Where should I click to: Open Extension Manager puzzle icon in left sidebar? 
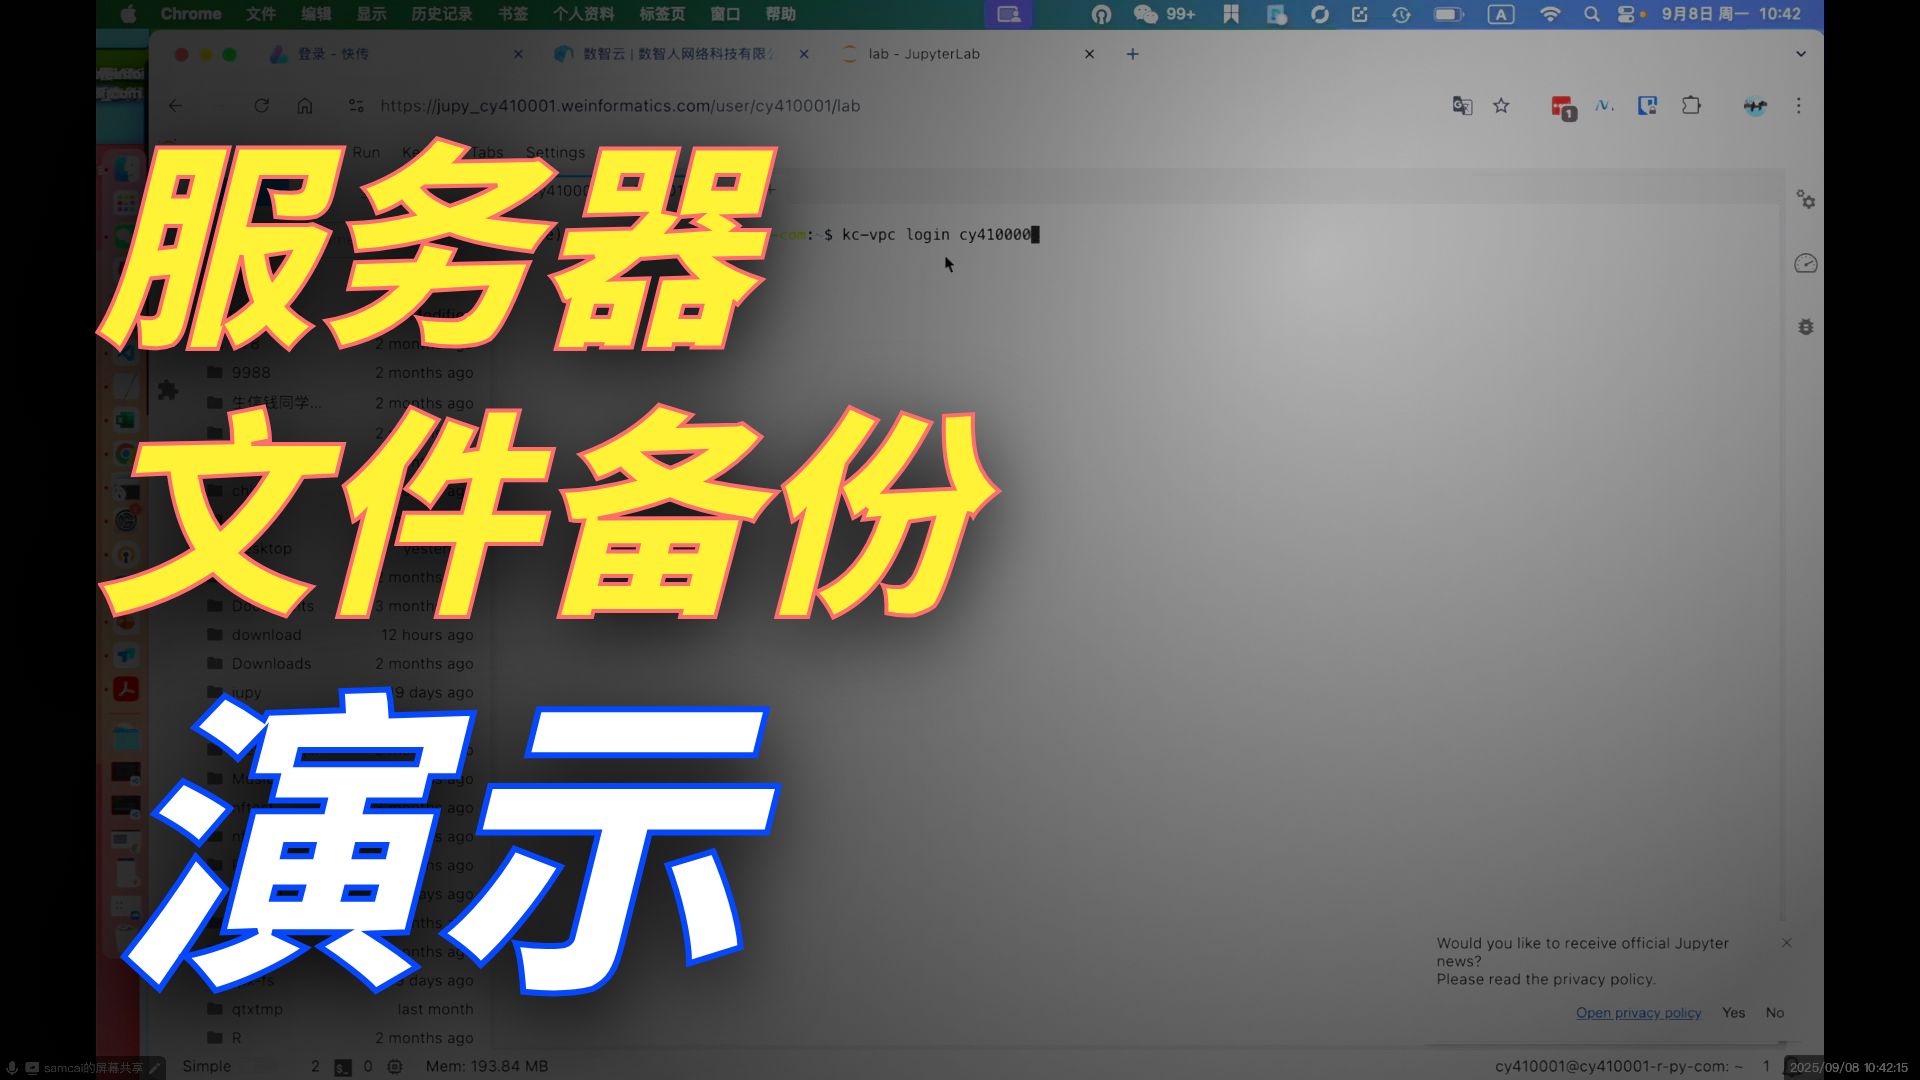[168, 390]
